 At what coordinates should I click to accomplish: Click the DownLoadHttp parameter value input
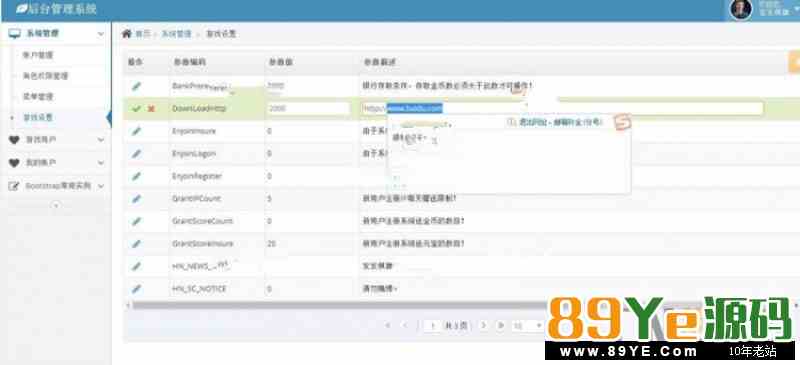point(309,108)
